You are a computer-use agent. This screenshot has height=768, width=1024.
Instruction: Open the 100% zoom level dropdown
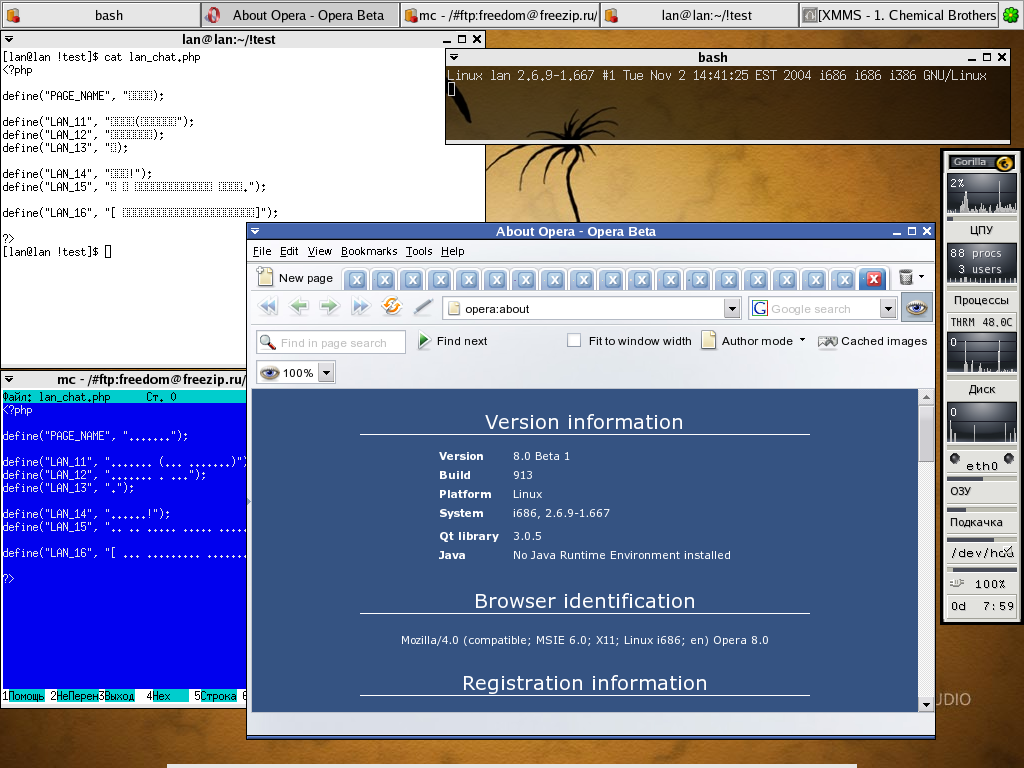pos(327,373)
